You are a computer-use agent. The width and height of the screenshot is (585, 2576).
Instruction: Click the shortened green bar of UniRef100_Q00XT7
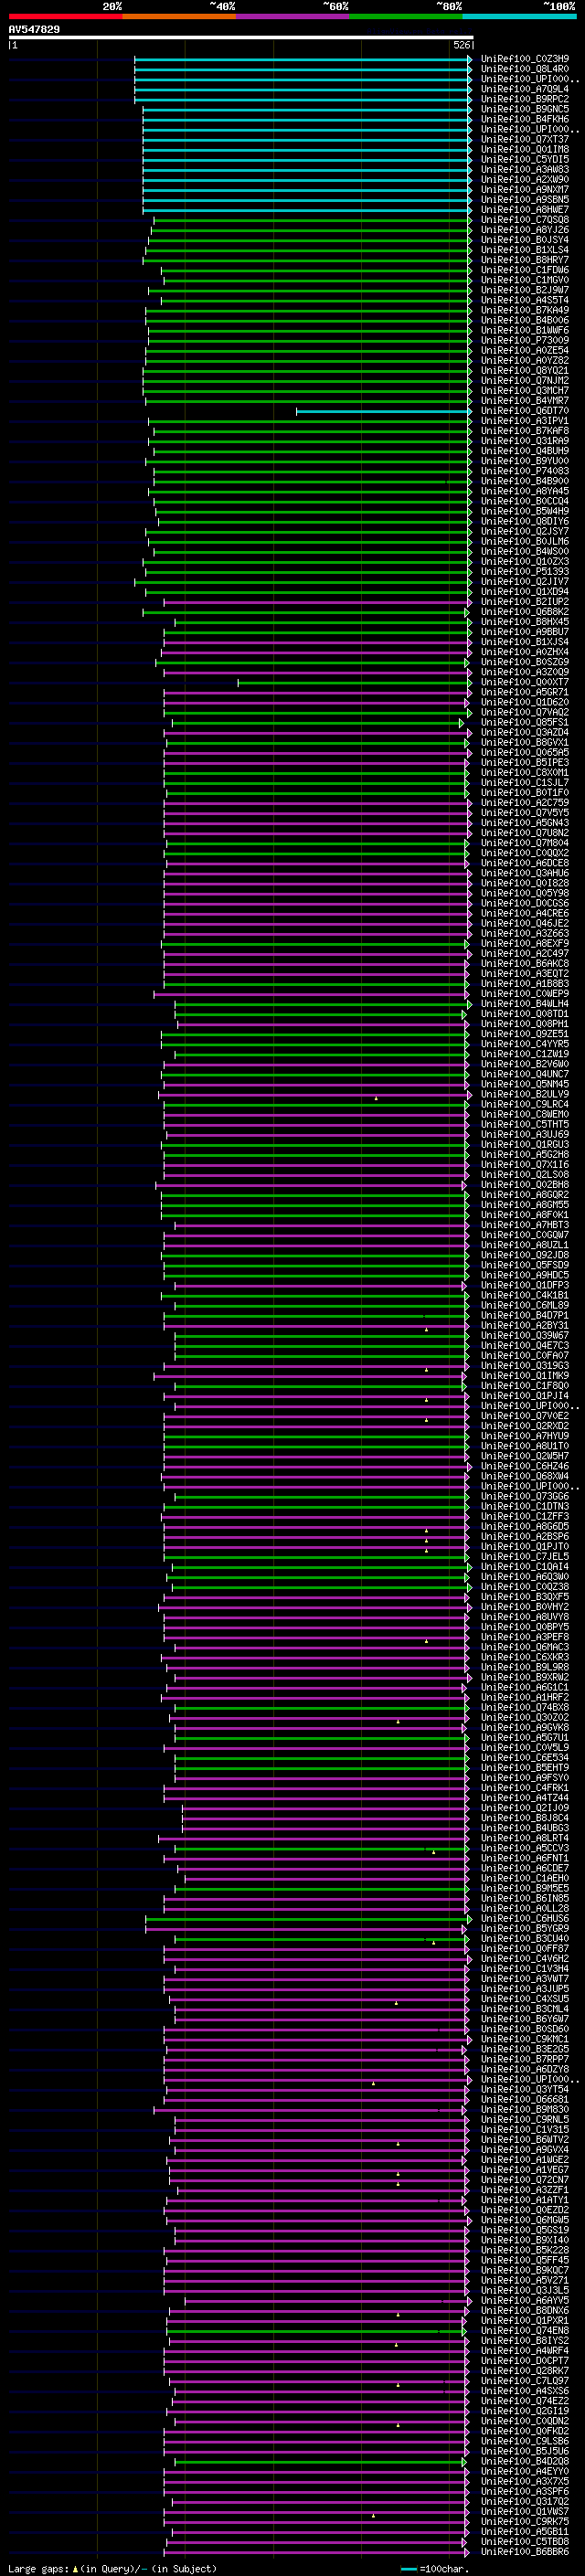point(353,682)
